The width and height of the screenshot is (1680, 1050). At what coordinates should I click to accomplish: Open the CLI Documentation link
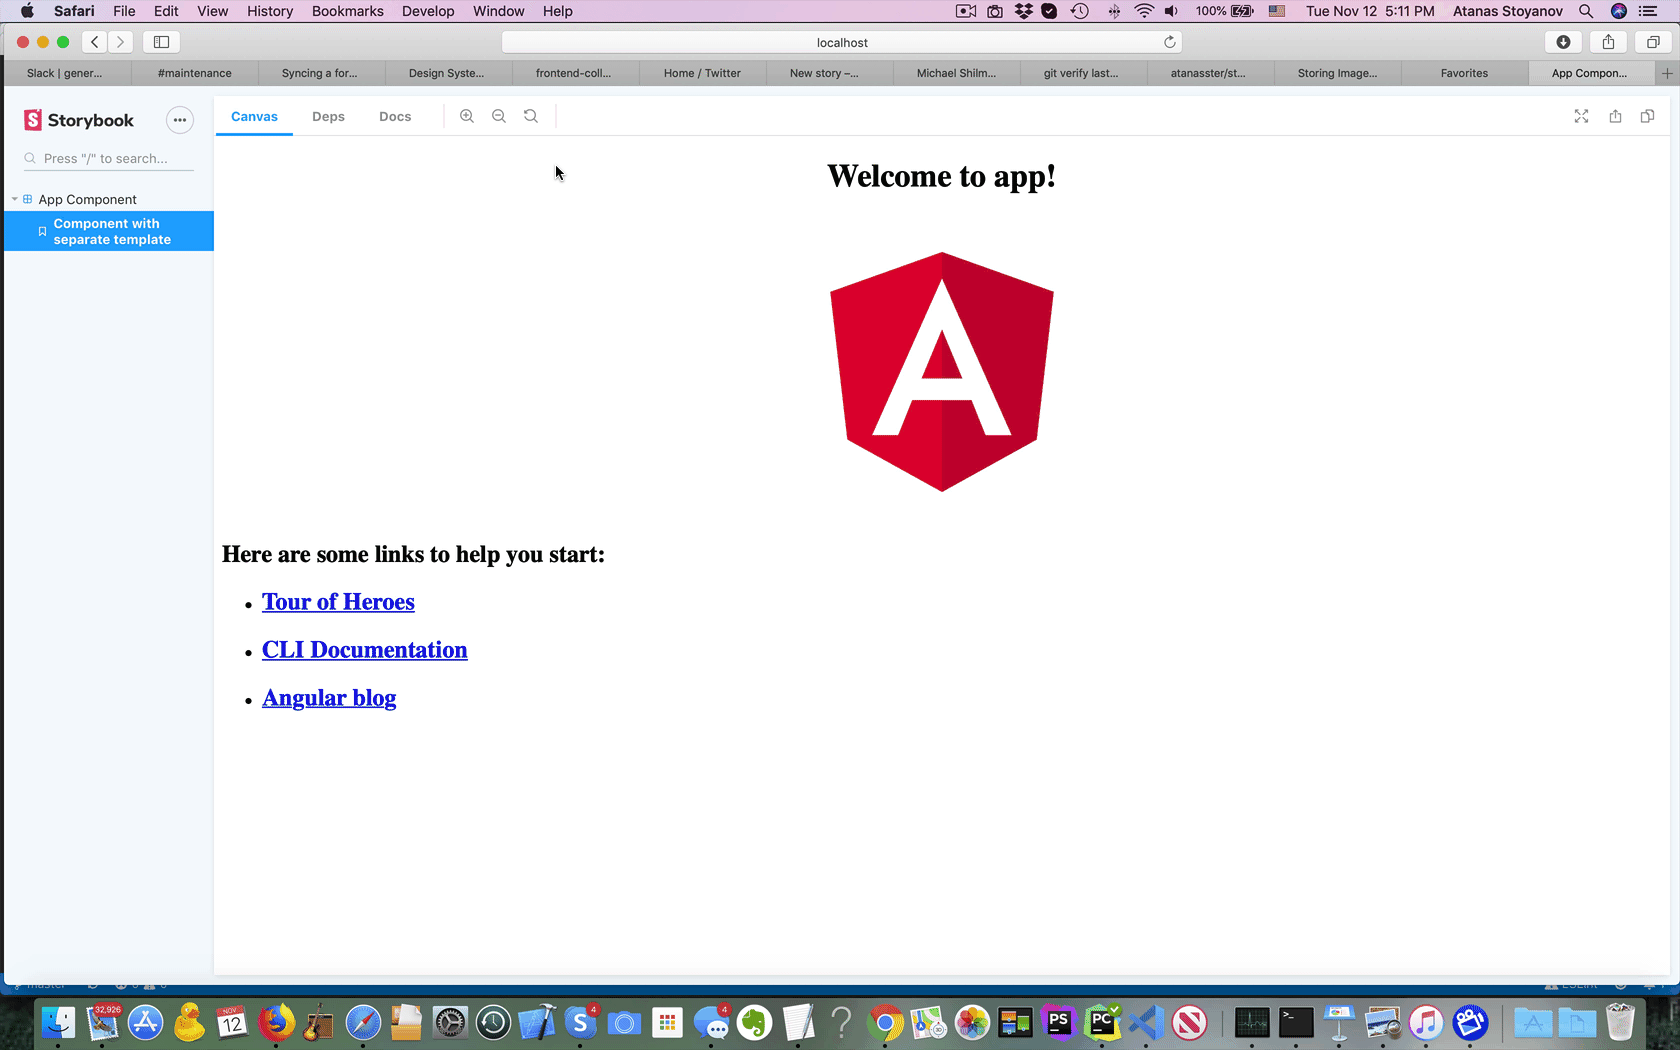(x=364, y=649)
